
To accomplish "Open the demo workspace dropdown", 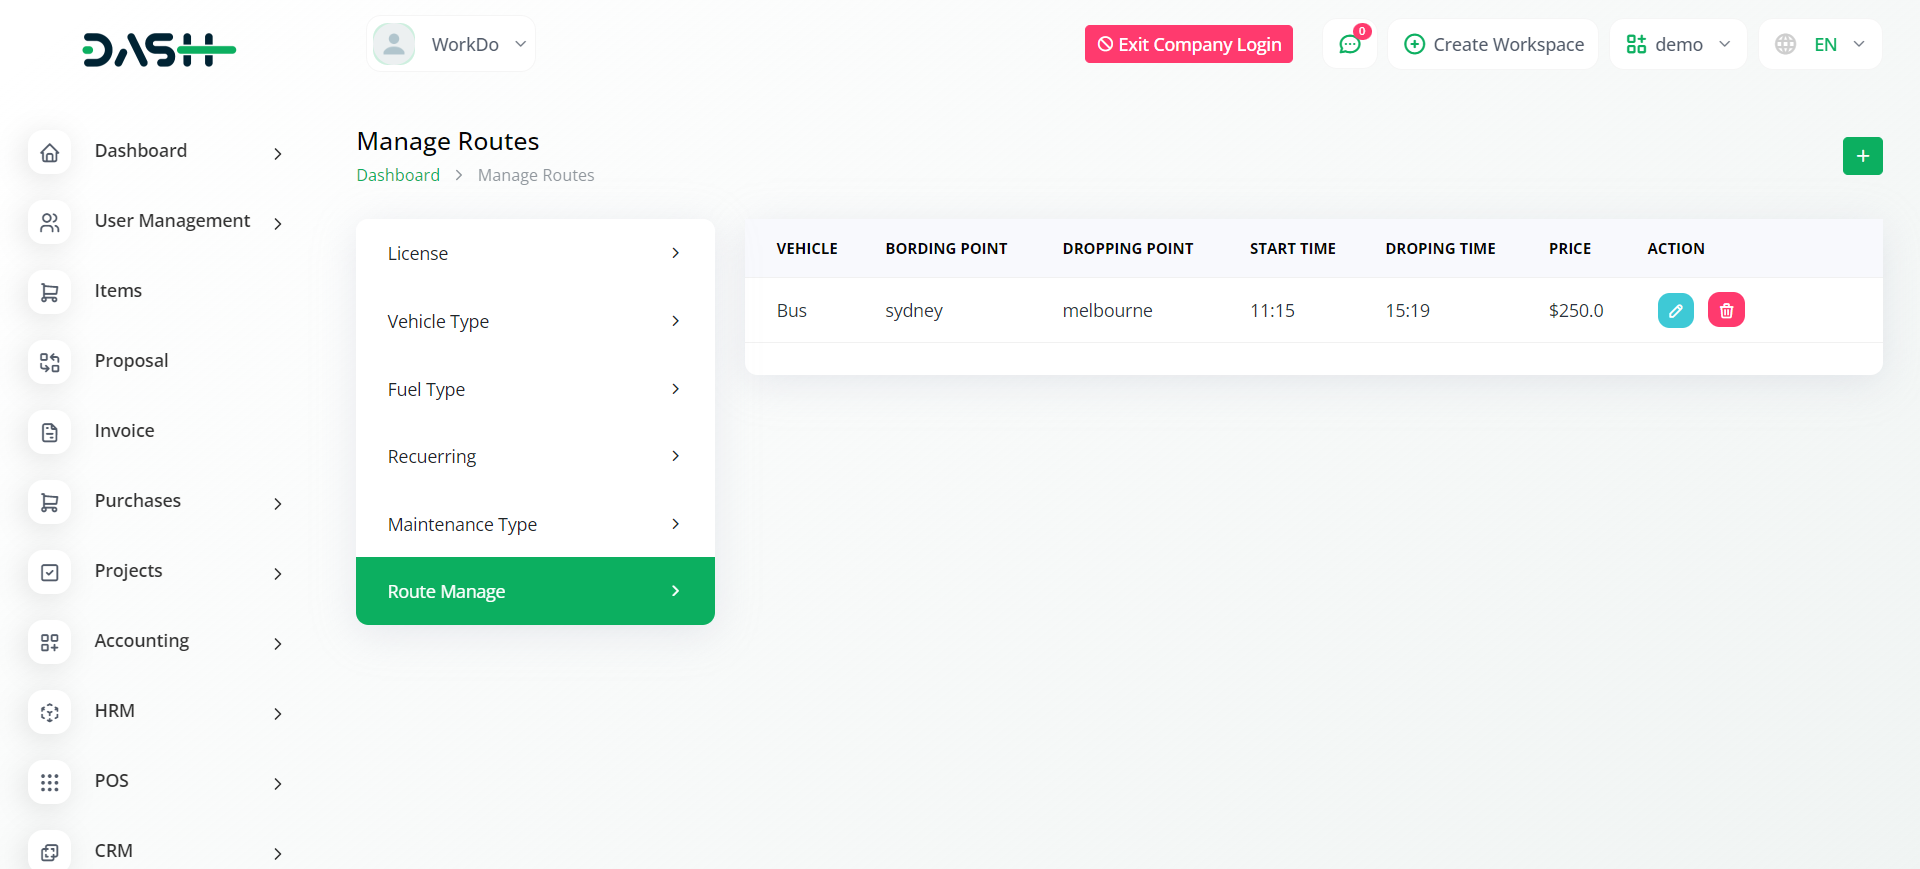I will 1677,44.
